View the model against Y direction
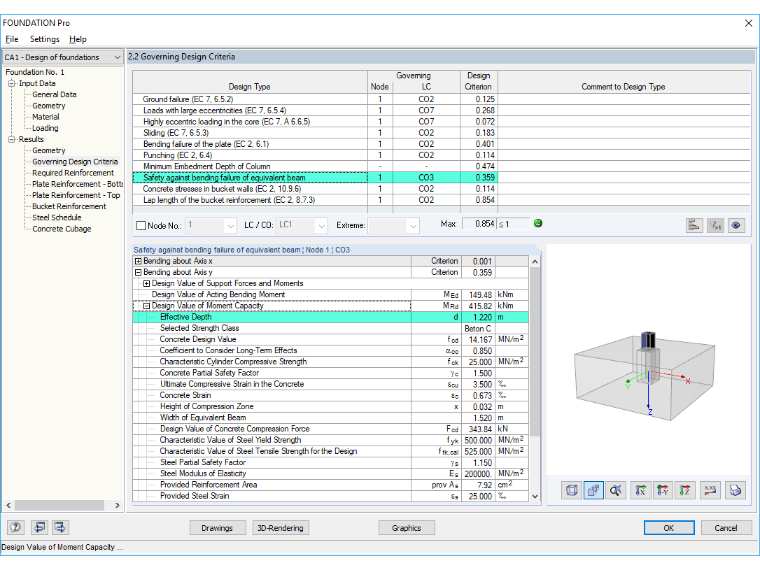 (x=663, y=491)
